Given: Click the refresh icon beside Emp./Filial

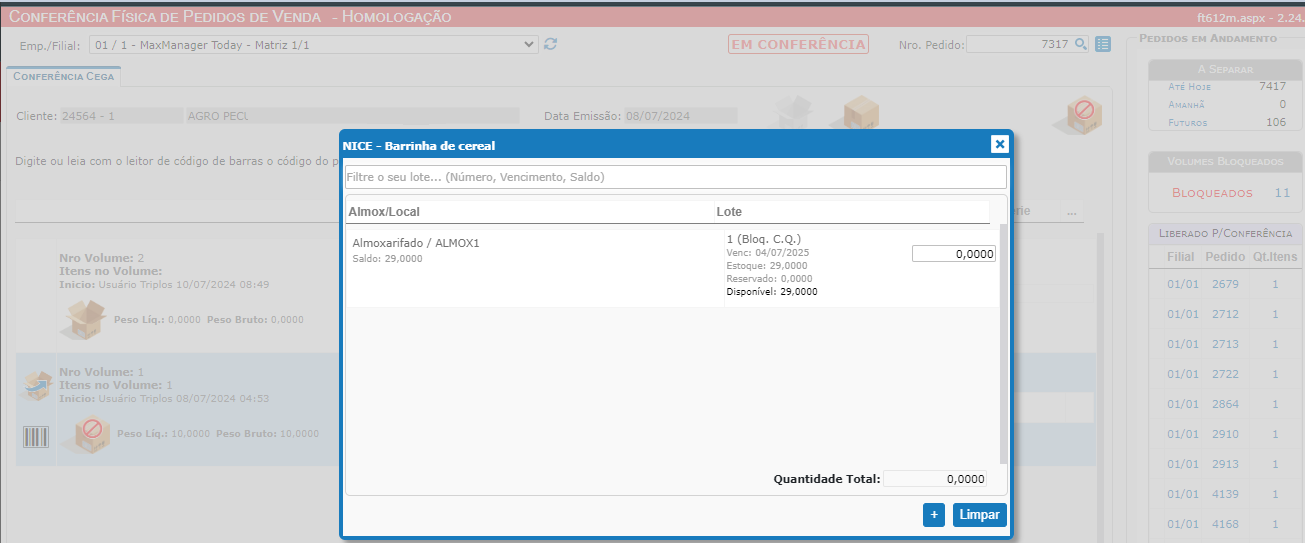Looking at the screenshot, I should (550, 44).
